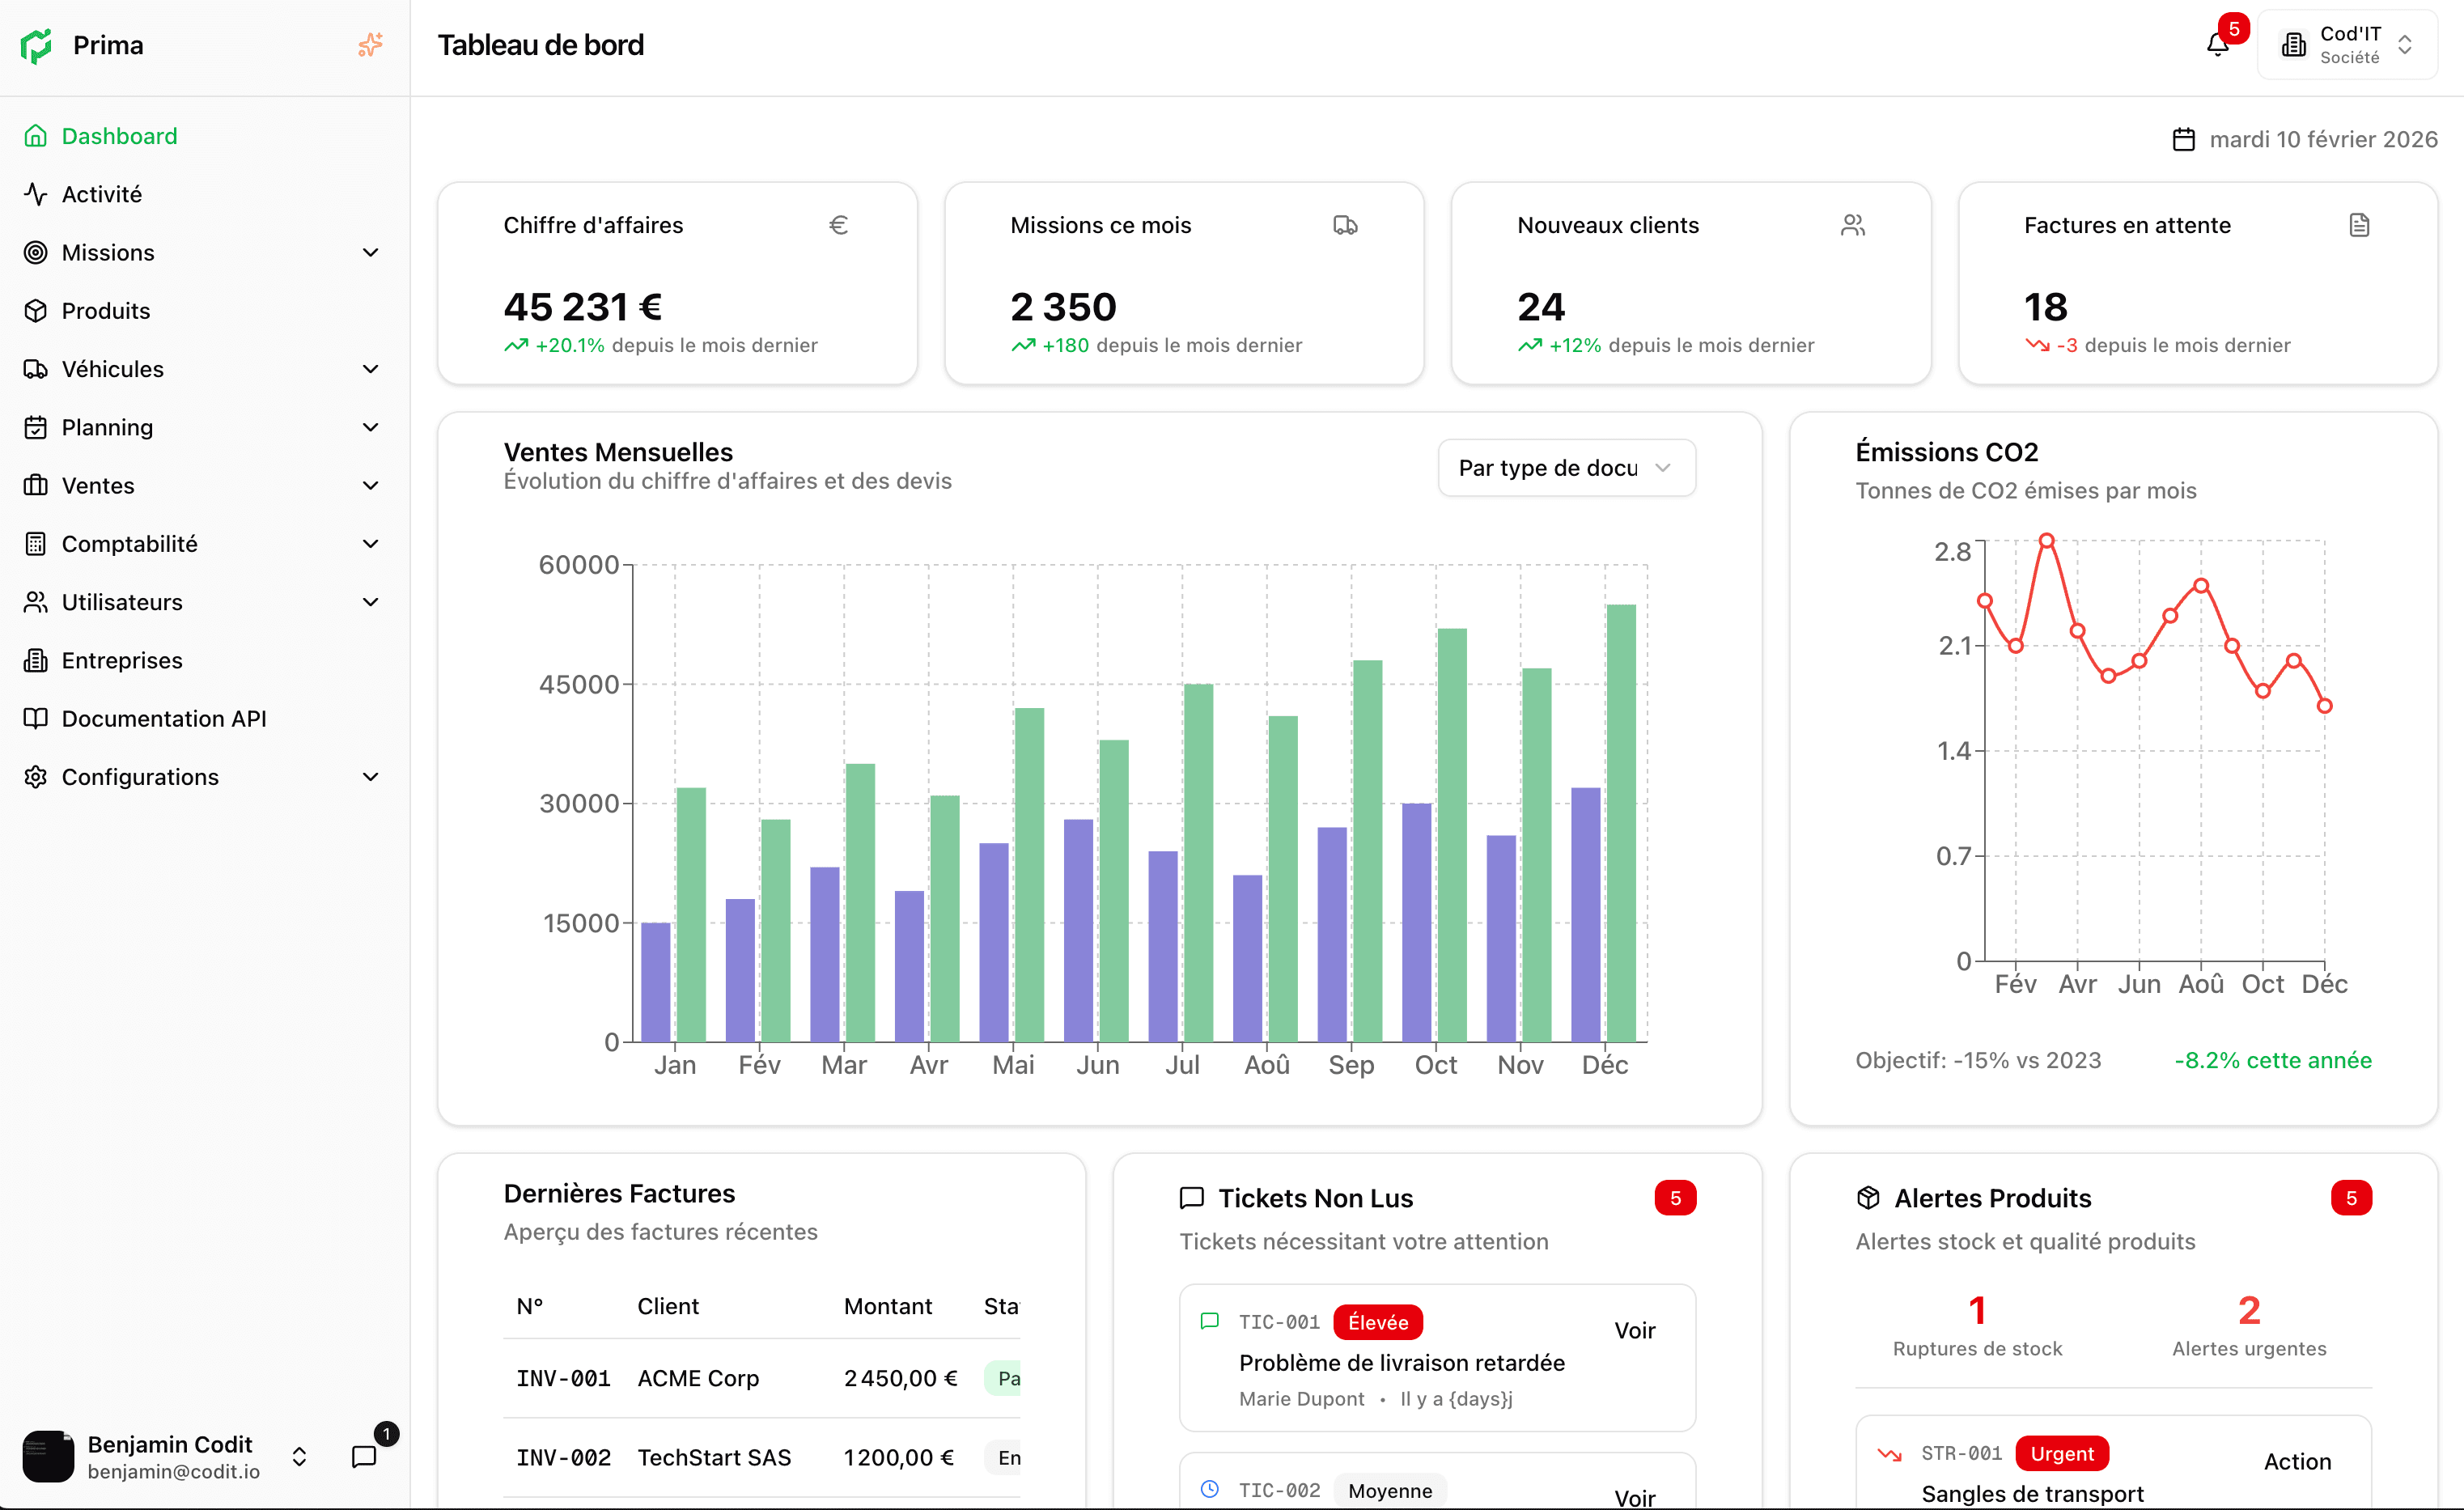Click Voir on ticket TIC-001
2464x1510 pixels.
pyautogui.click(x=1634, y=1330)
